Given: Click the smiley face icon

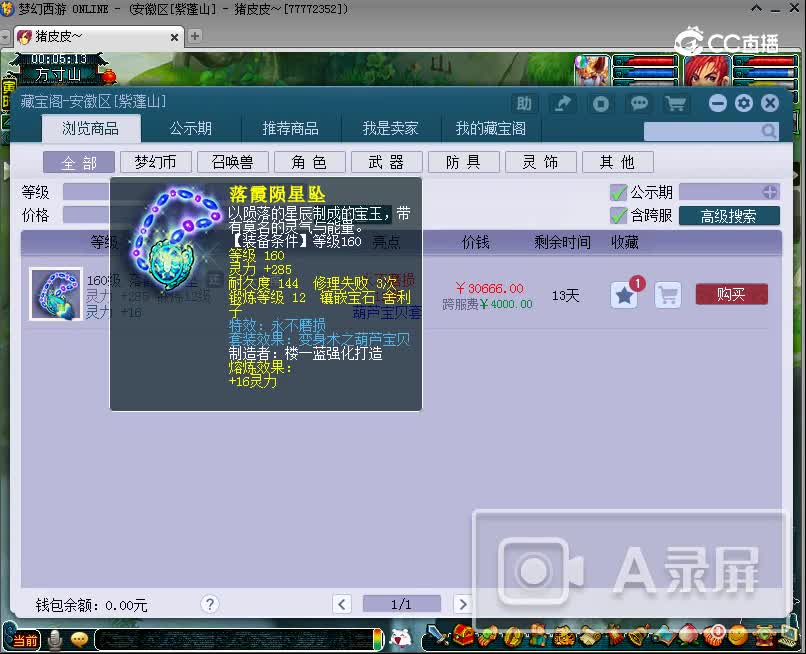Looking at the screenshot, I should coord(739,636).
